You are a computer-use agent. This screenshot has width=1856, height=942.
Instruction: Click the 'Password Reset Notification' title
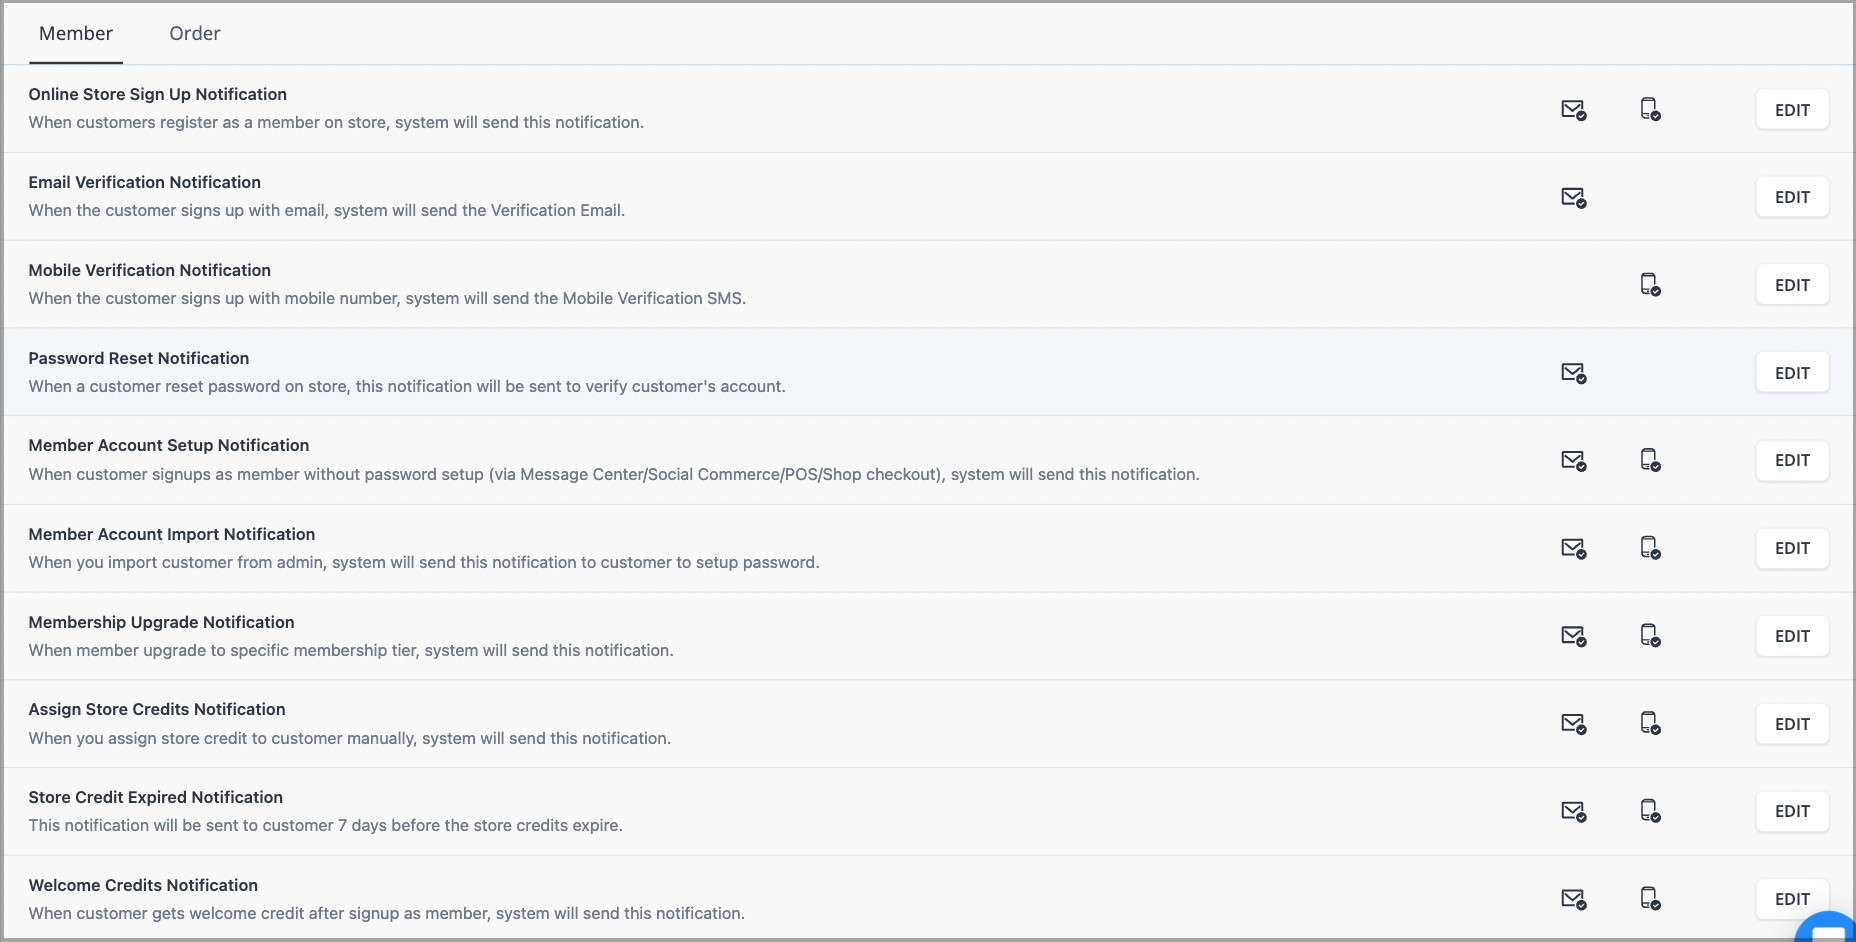pyautogui.click(x=139, y=358)
